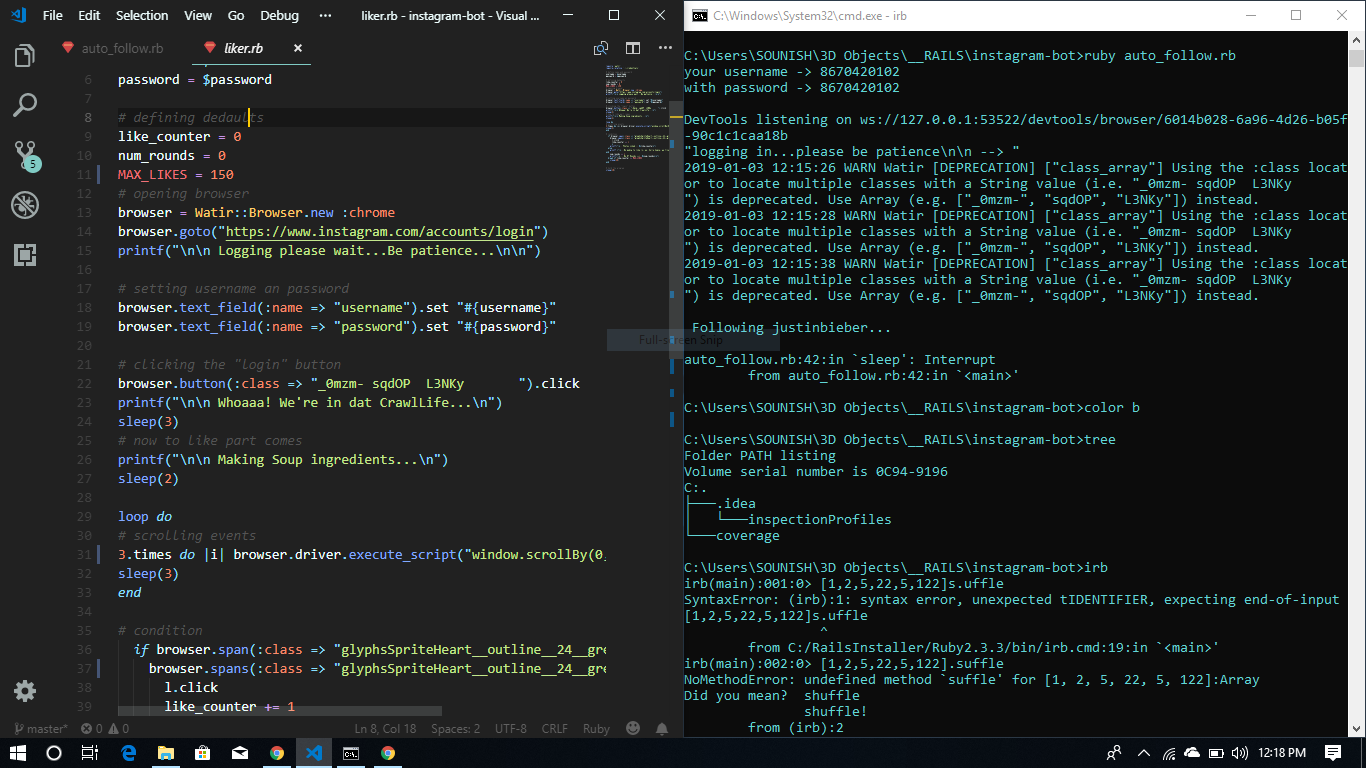Viewport: 1366px width, 768px height.
Task: Click Ln 8, Col 18 in the status bar
Action: [x=385, y=729]
